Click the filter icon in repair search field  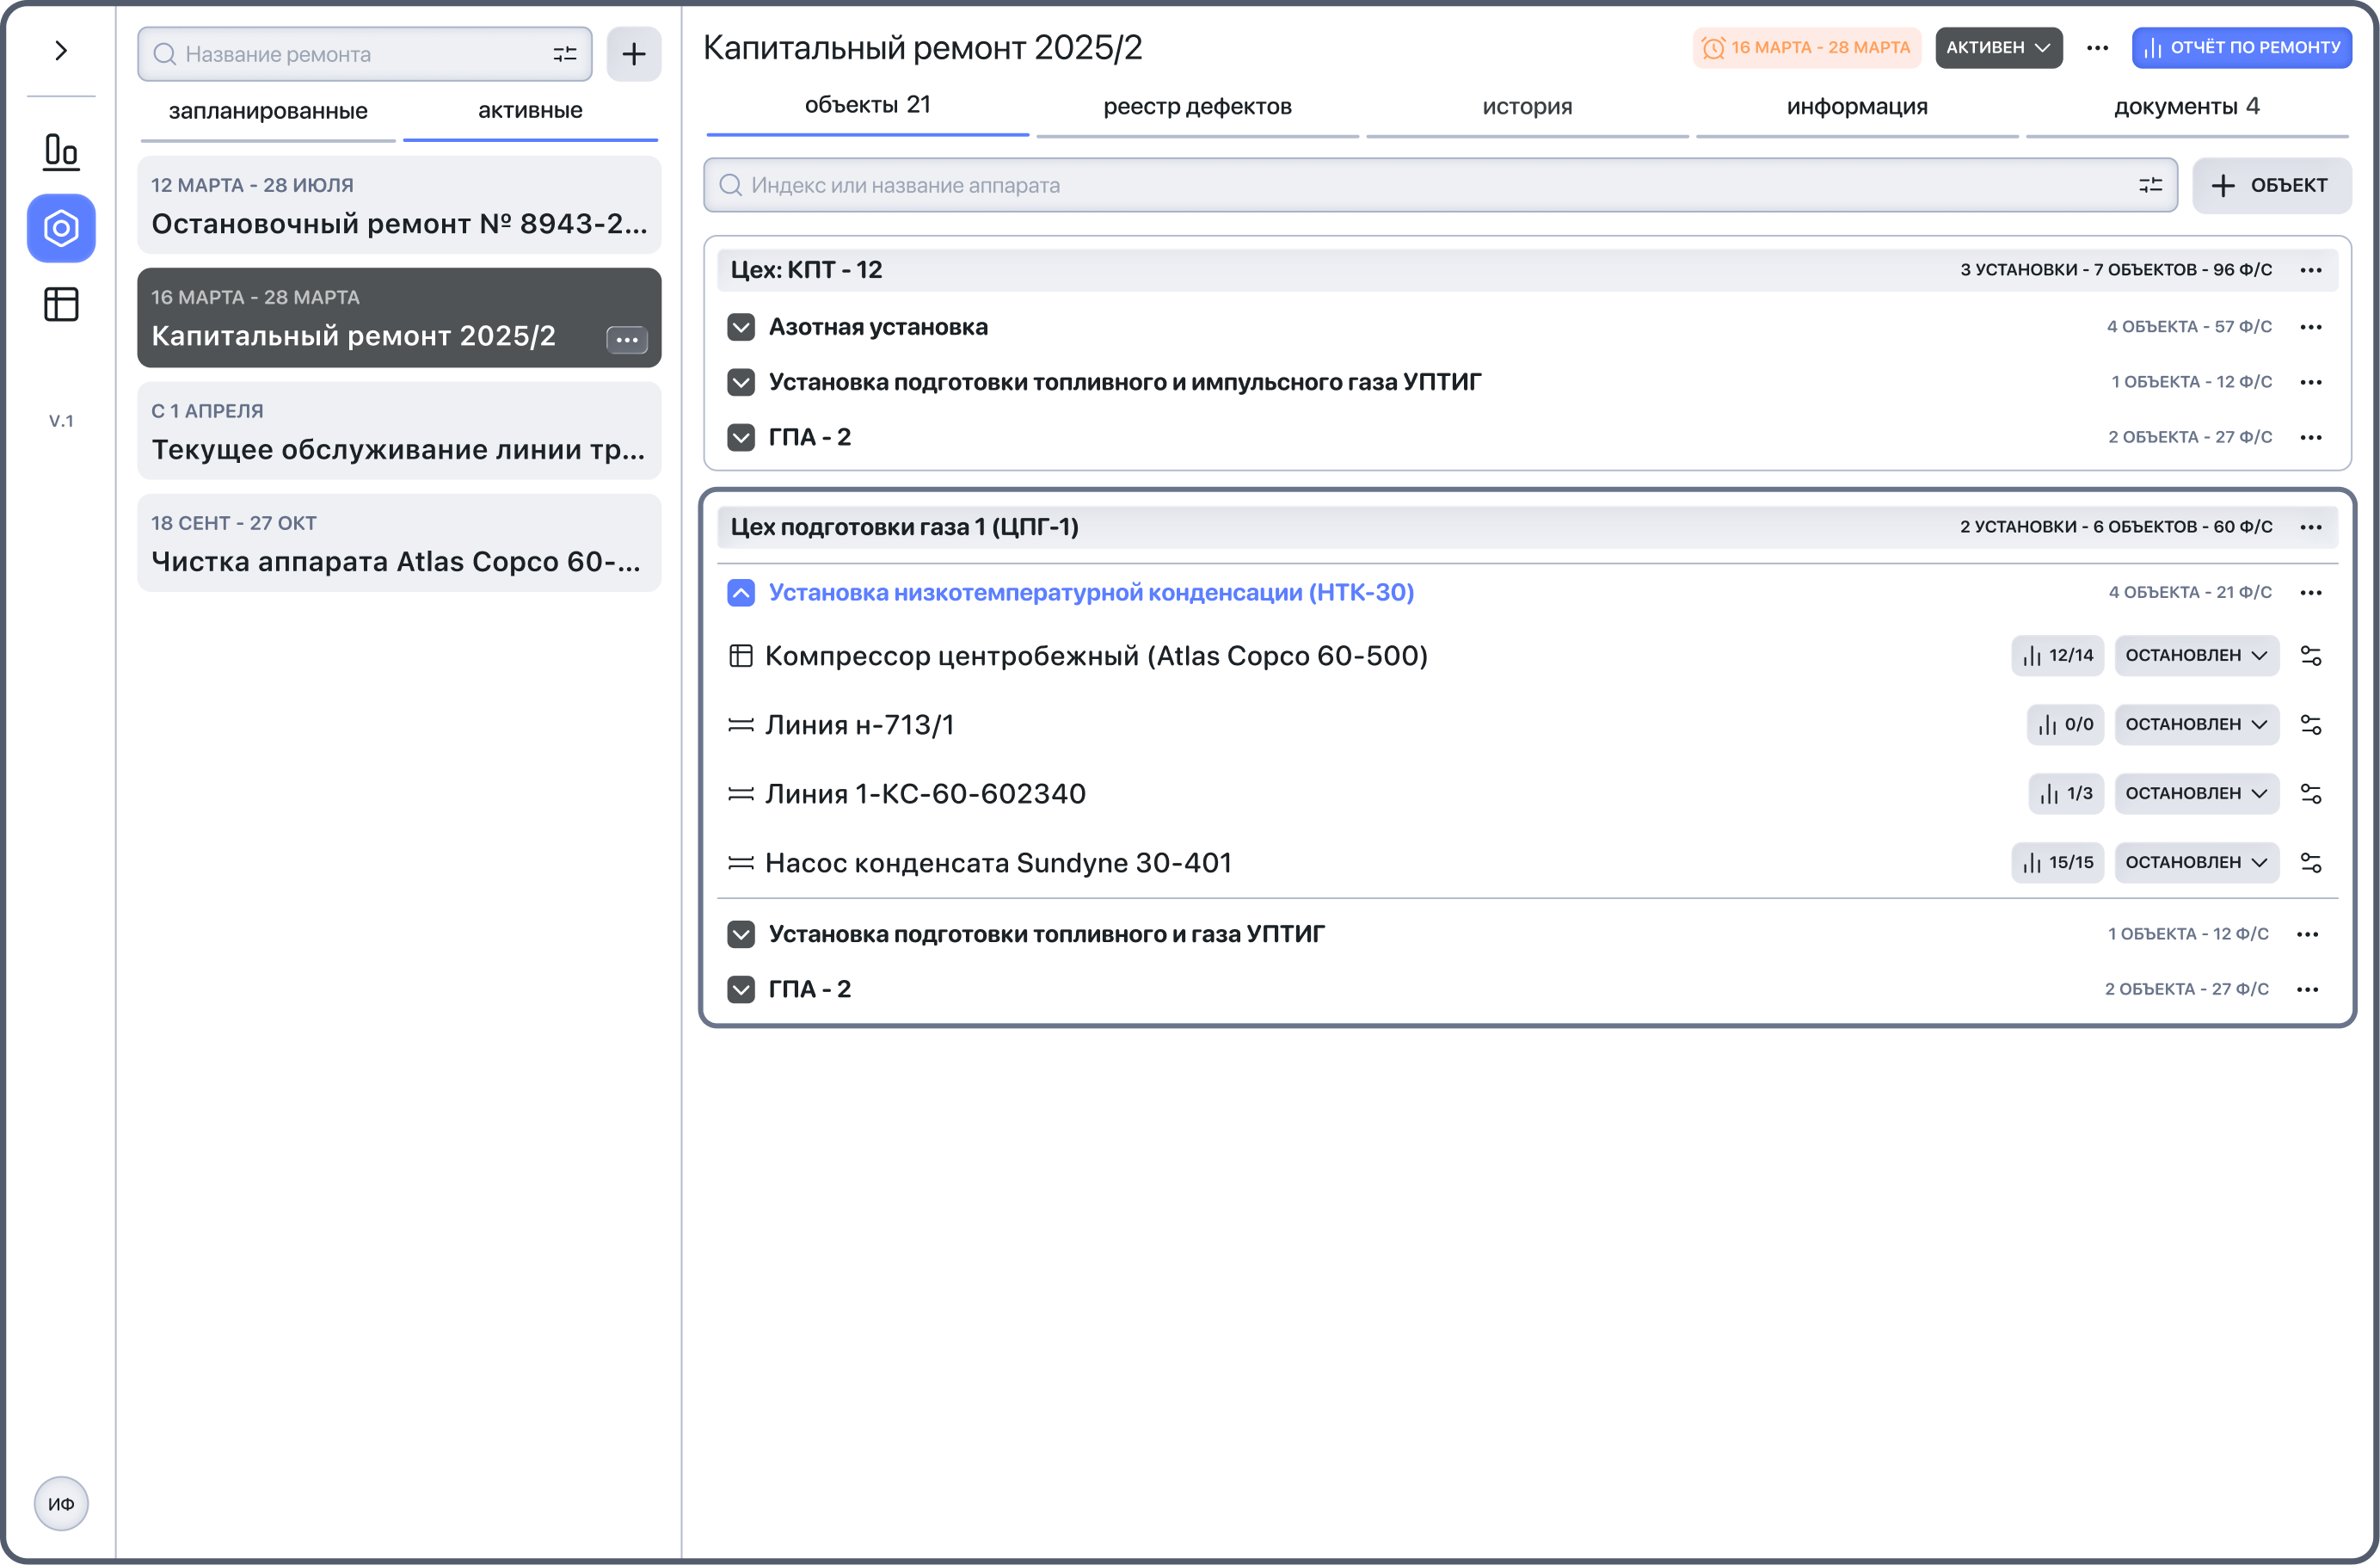point(565,54)
